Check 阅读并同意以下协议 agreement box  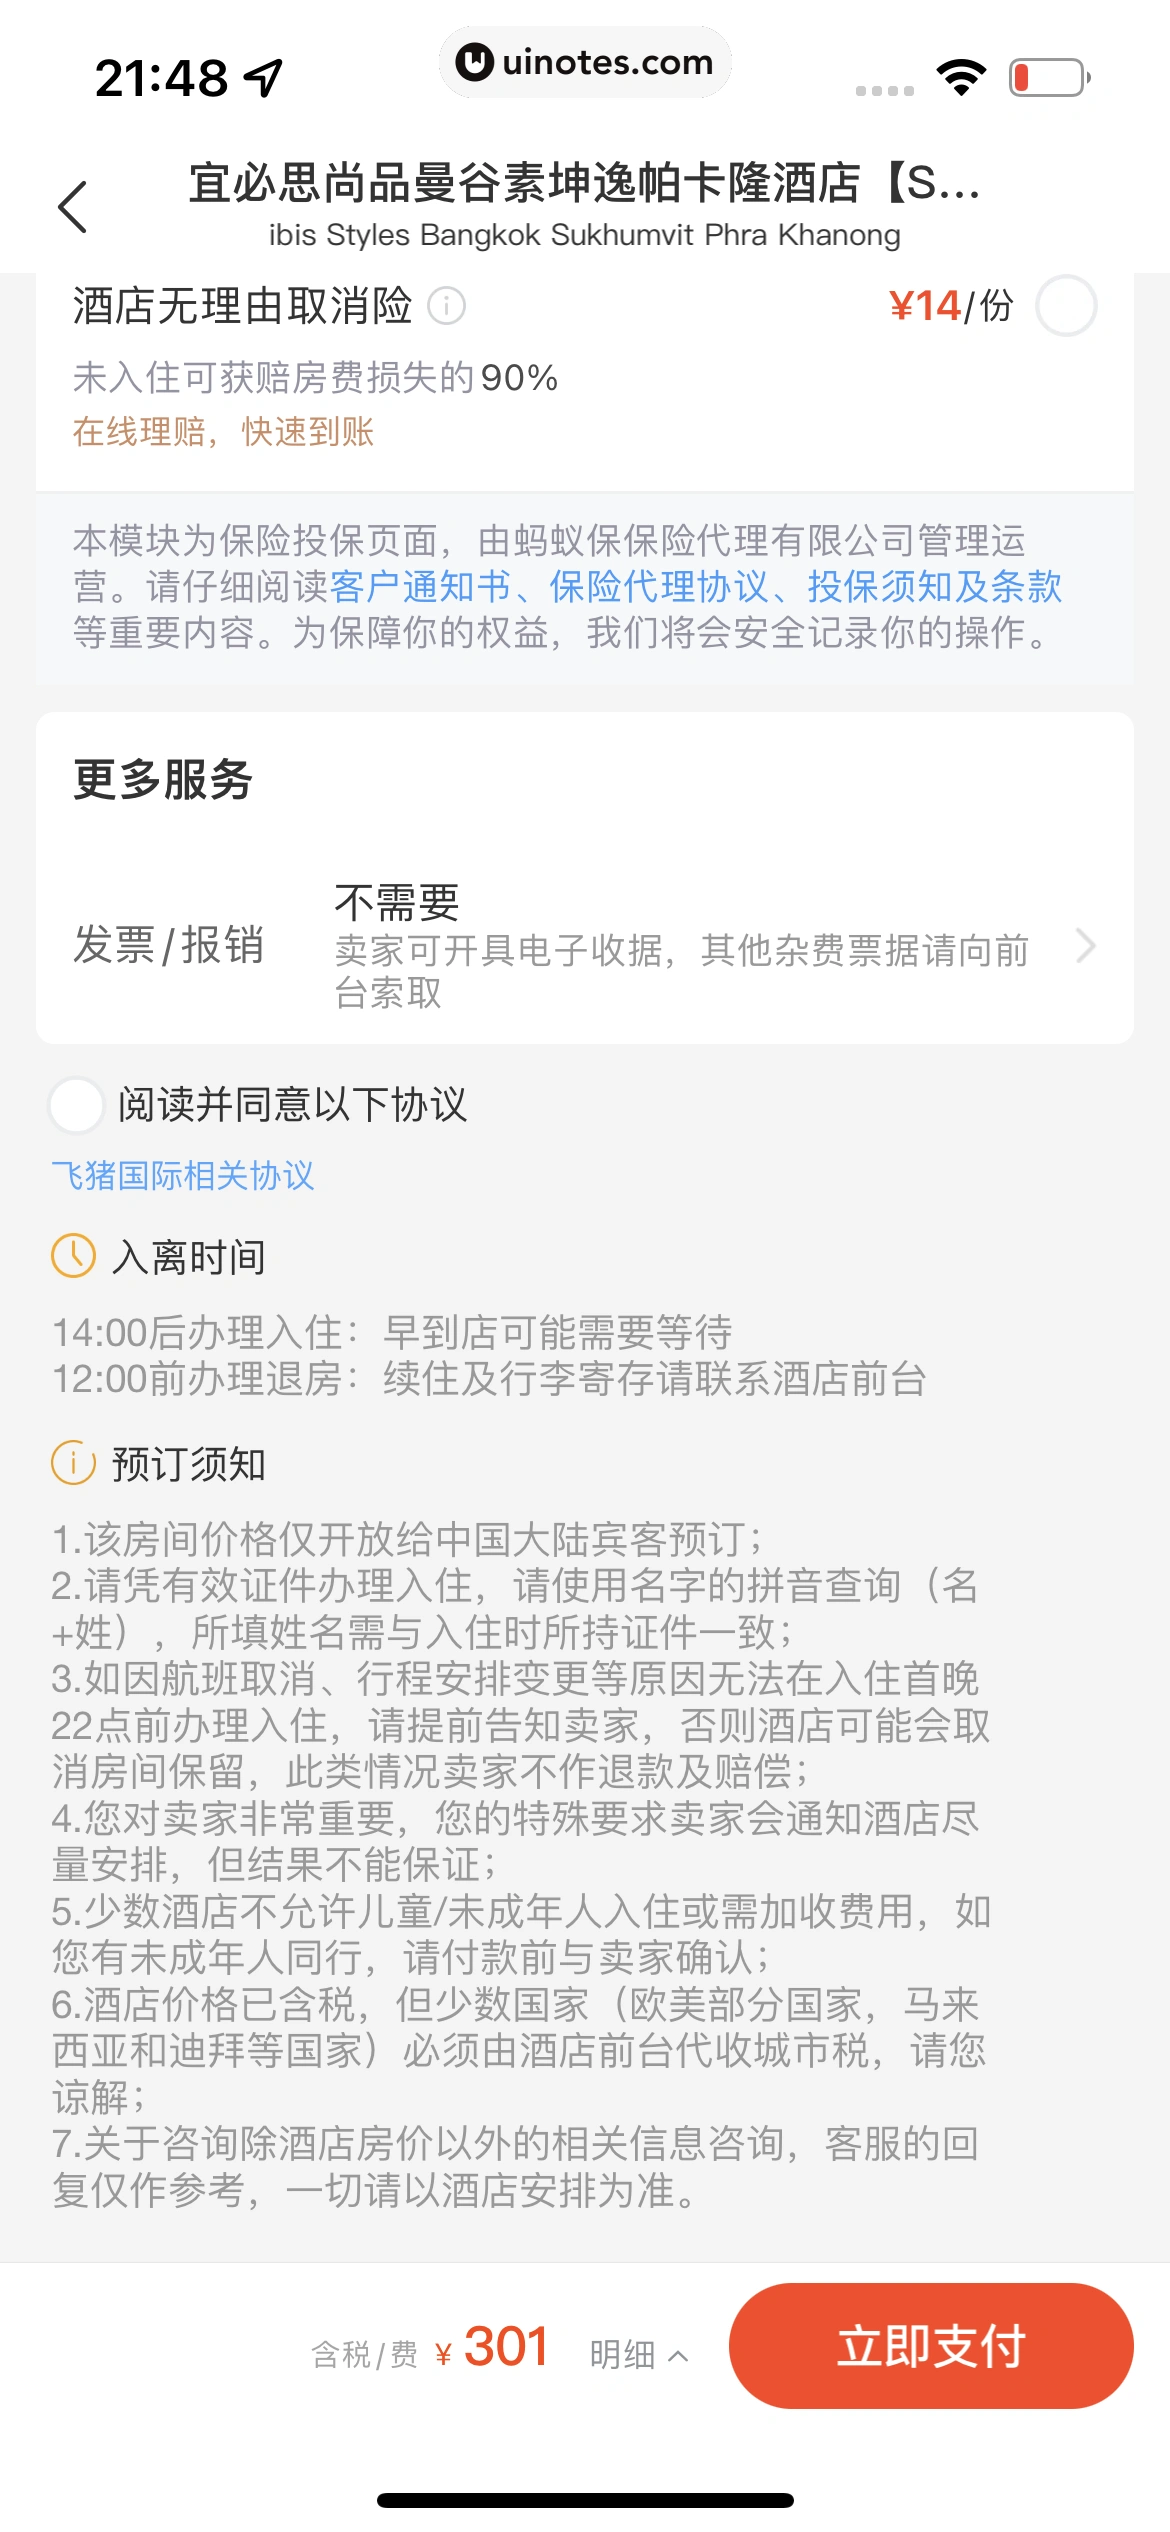(x=77, y=1105)
